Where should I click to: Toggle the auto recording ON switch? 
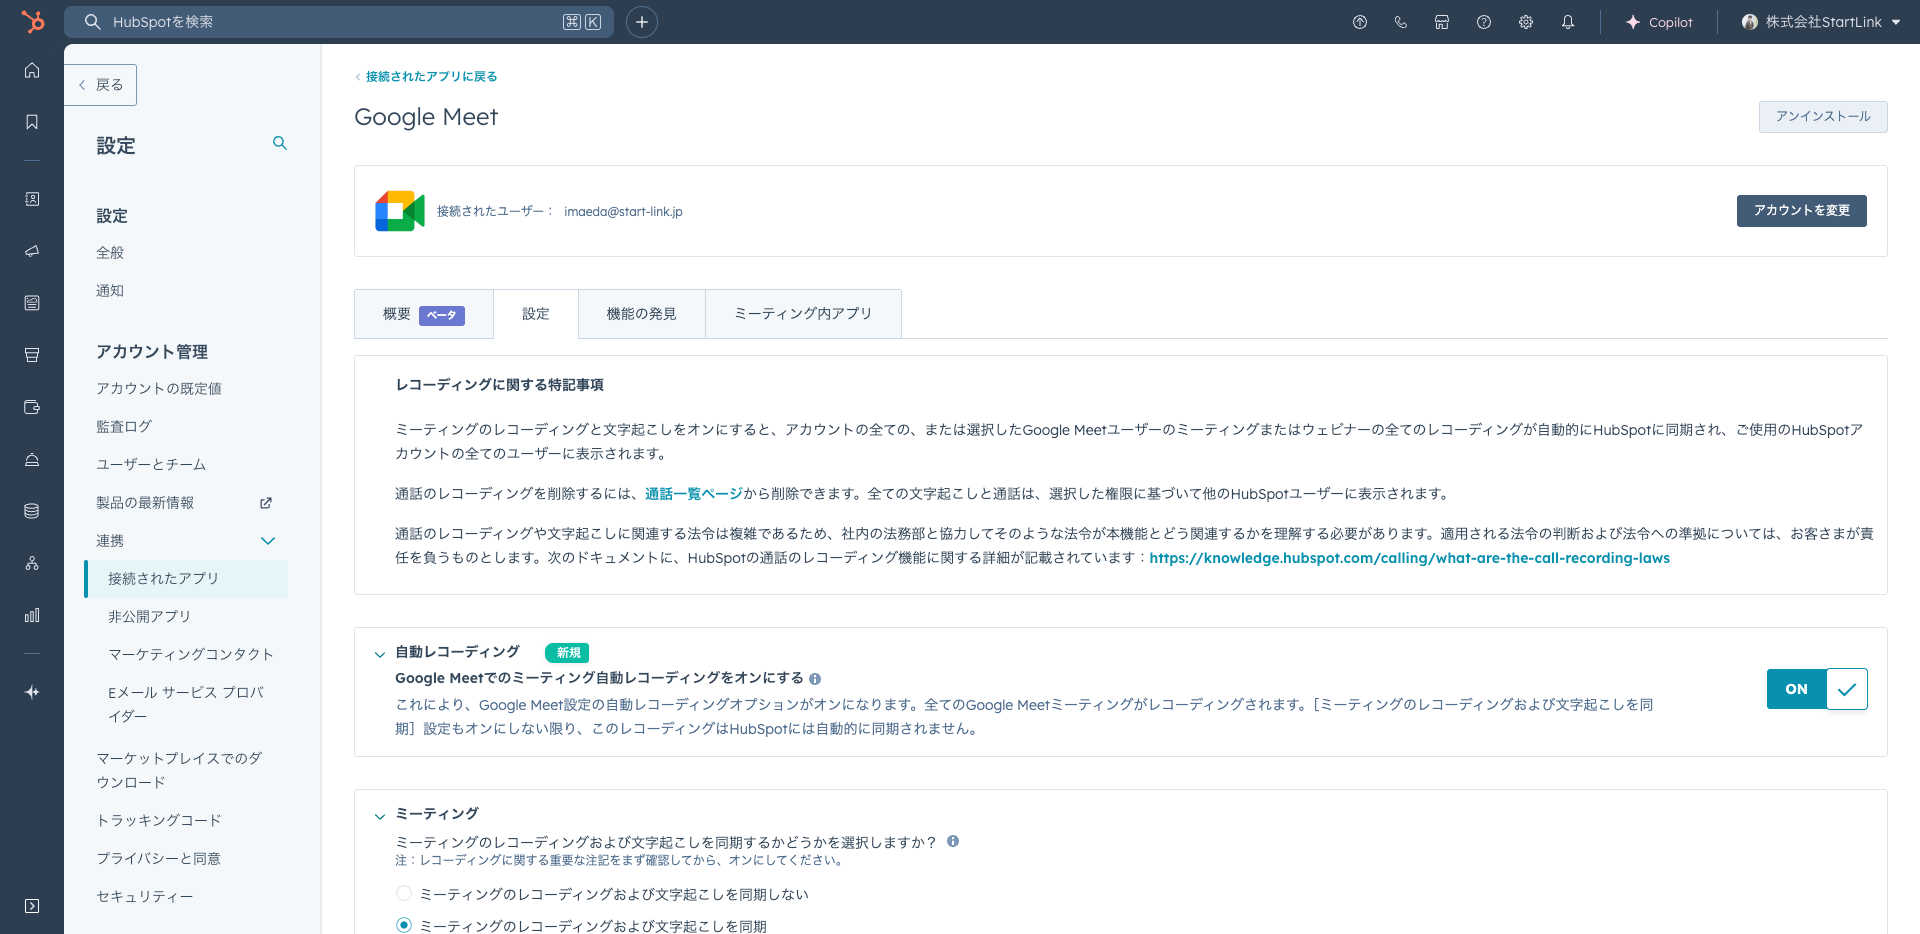[x=1816, y=689]
